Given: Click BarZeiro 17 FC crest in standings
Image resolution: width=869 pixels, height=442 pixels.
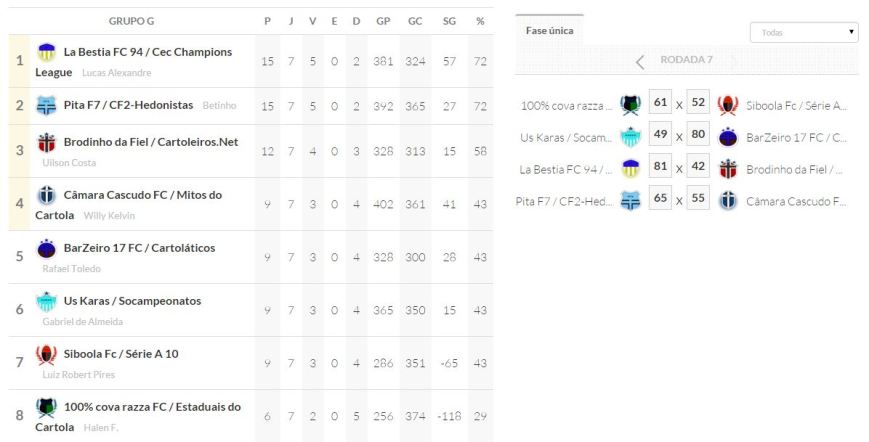Looking at the screenshot, I should click(x=47, y=248).
